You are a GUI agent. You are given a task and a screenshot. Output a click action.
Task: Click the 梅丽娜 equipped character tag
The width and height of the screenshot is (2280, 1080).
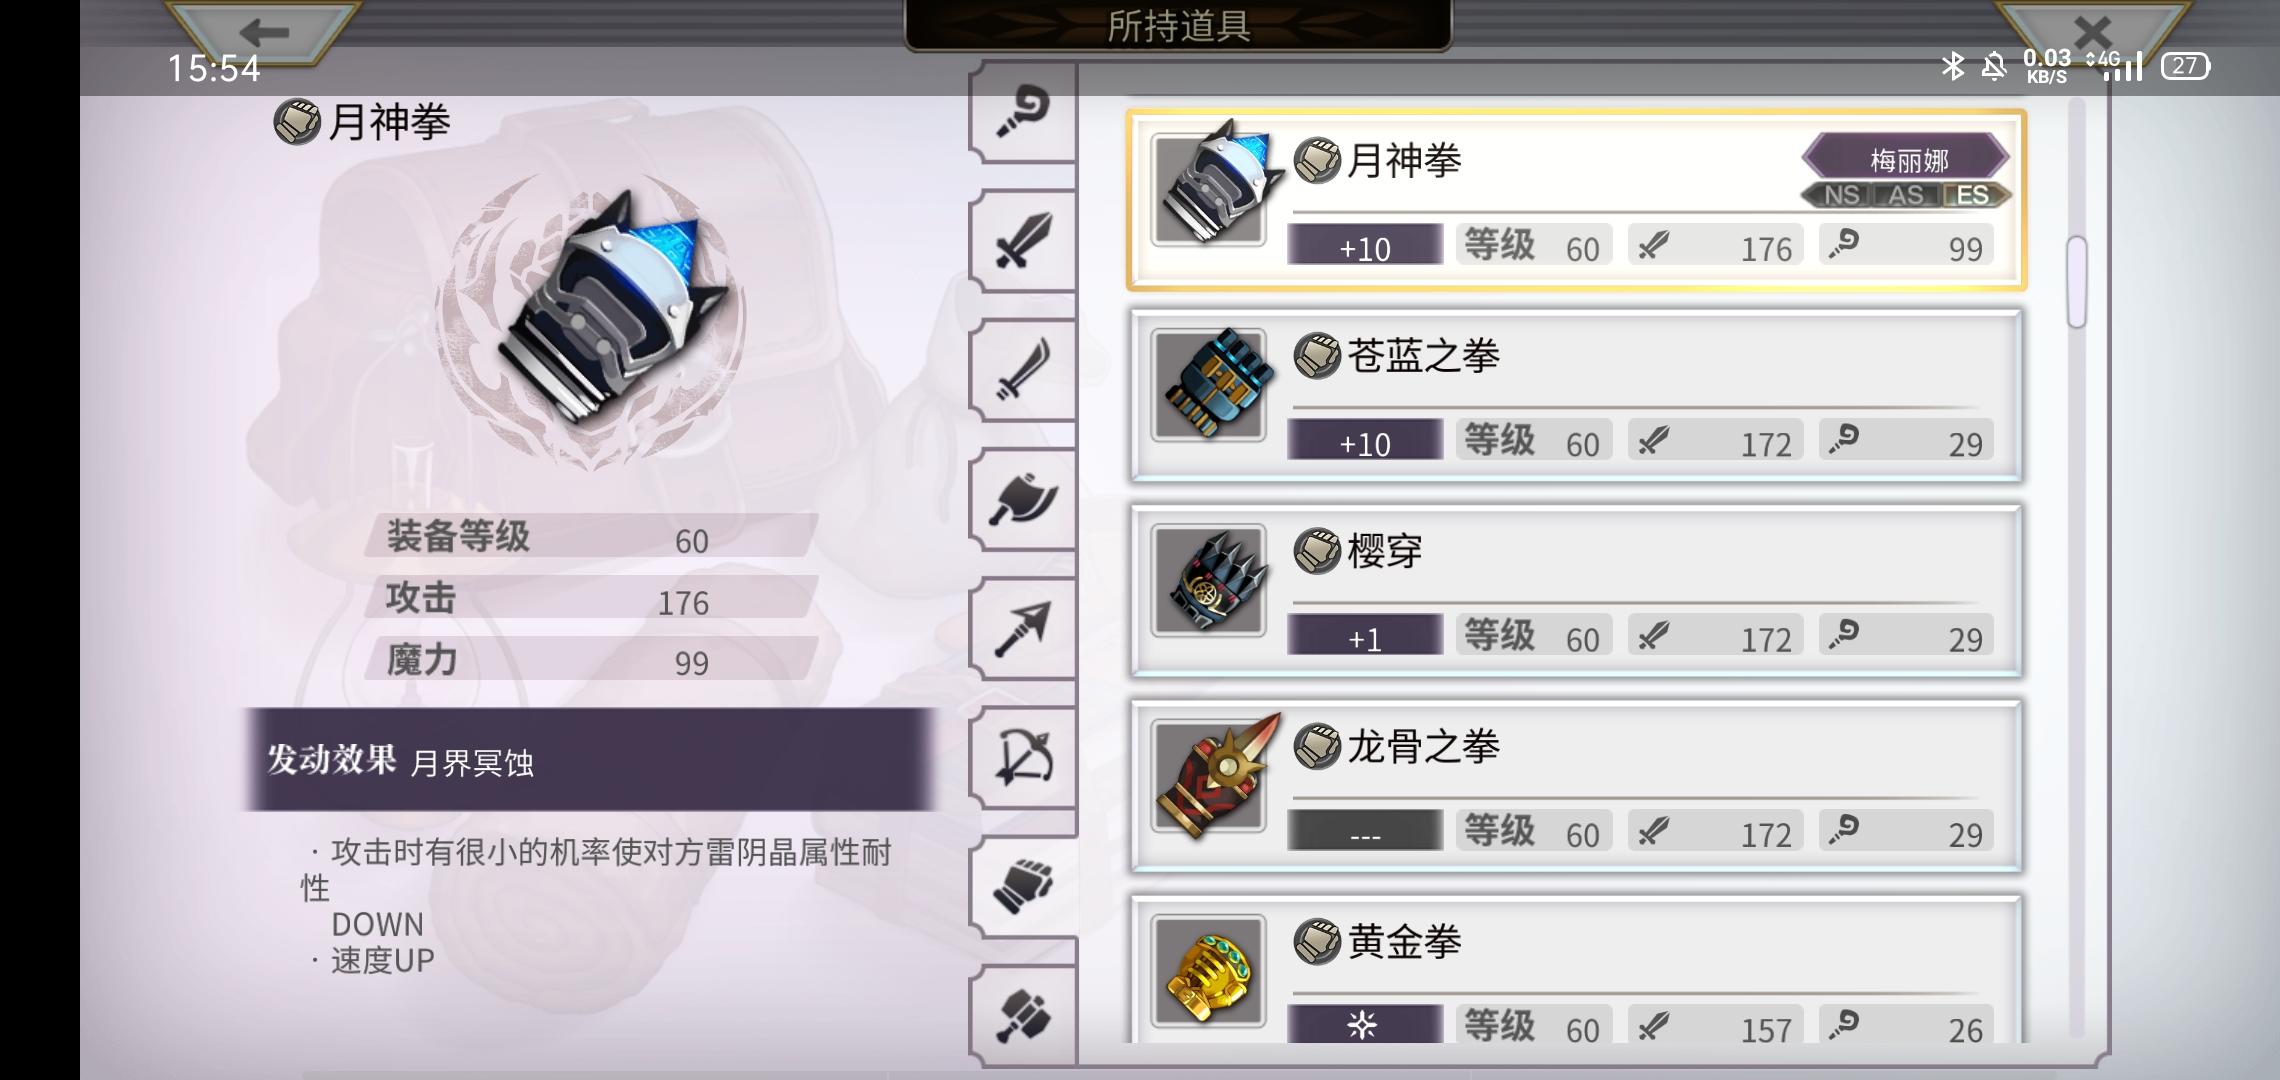[x=1906, y=160]
